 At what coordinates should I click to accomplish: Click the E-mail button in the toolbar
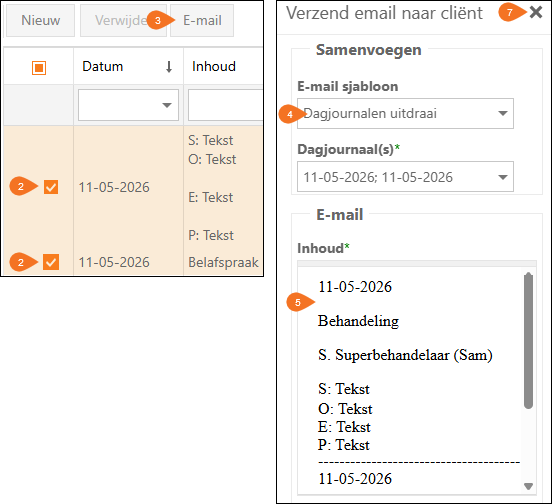[x=202, y=20]
